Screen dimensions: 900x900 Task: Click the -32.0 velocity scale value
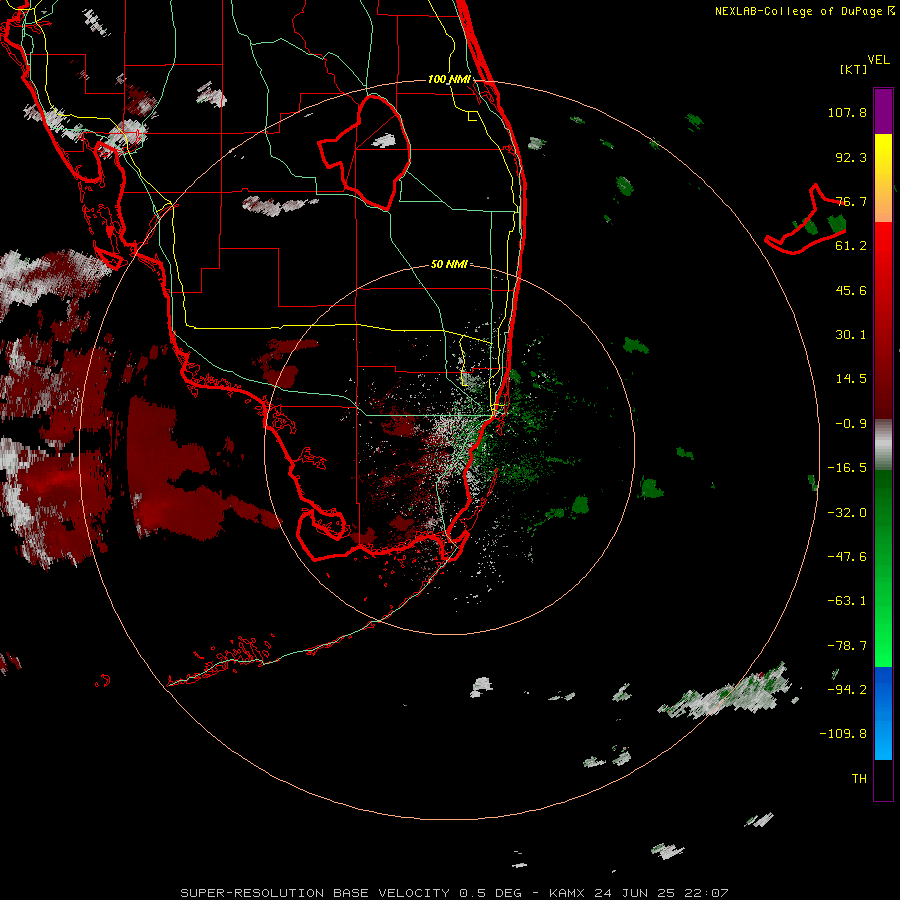click(847, 513)
